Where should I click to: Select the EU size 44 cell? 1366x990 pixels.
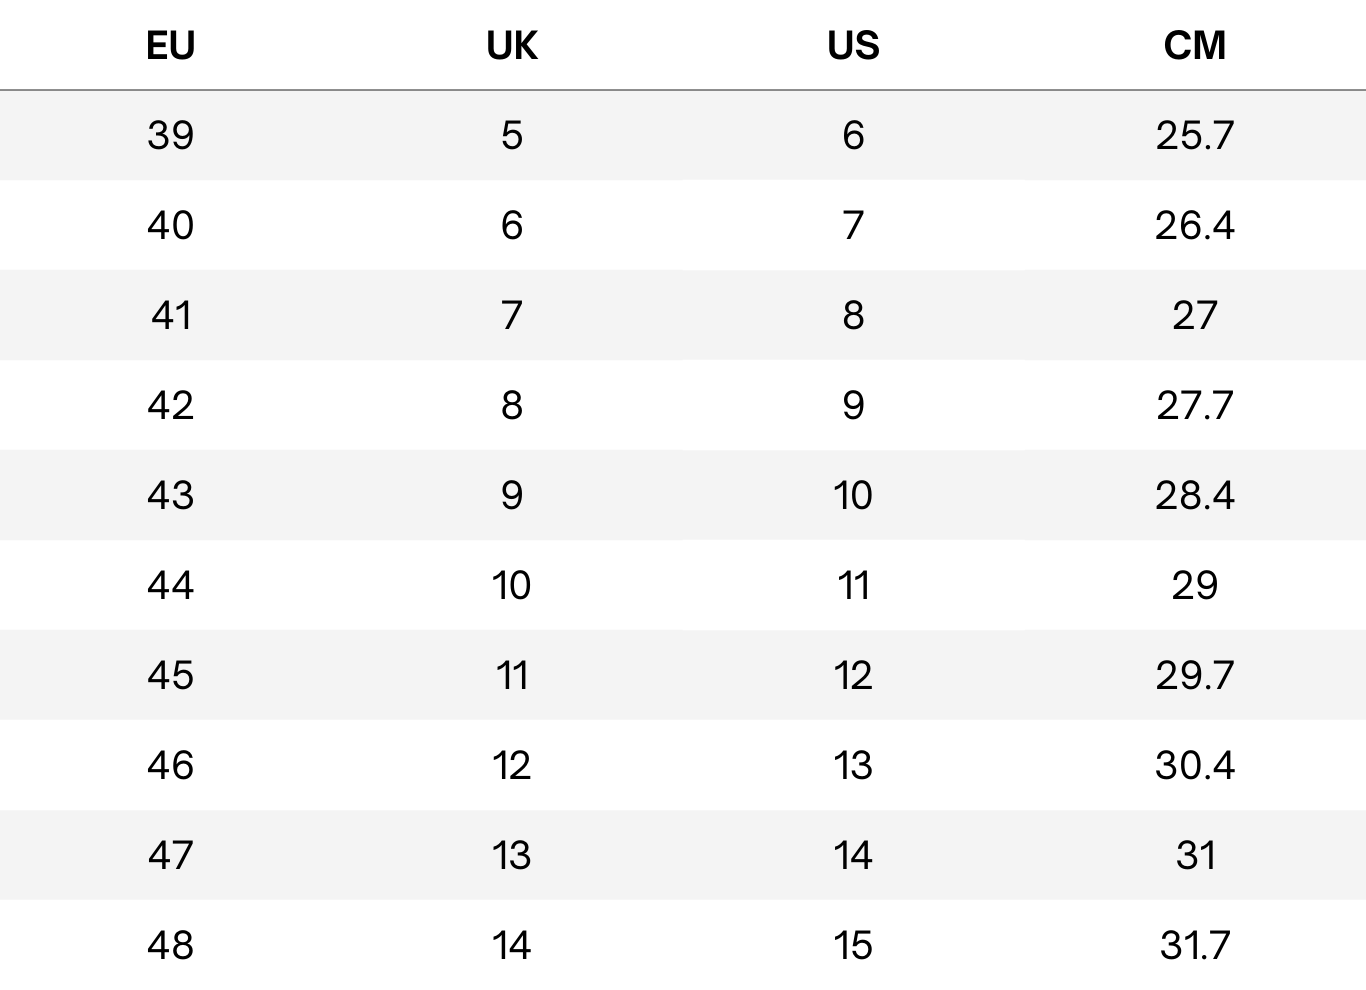pyautogui.click(x=170, y=586)
